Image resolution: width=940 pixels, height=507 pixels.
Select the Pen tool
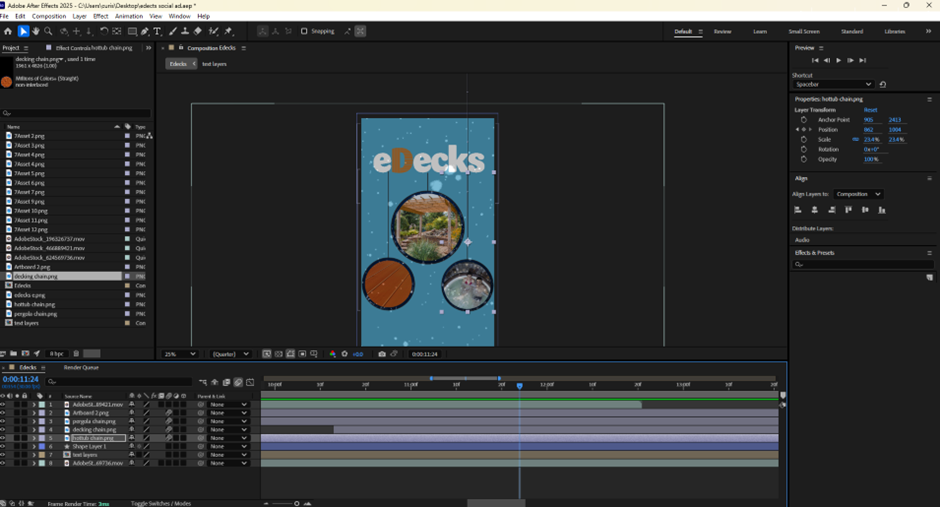[144, 32]
